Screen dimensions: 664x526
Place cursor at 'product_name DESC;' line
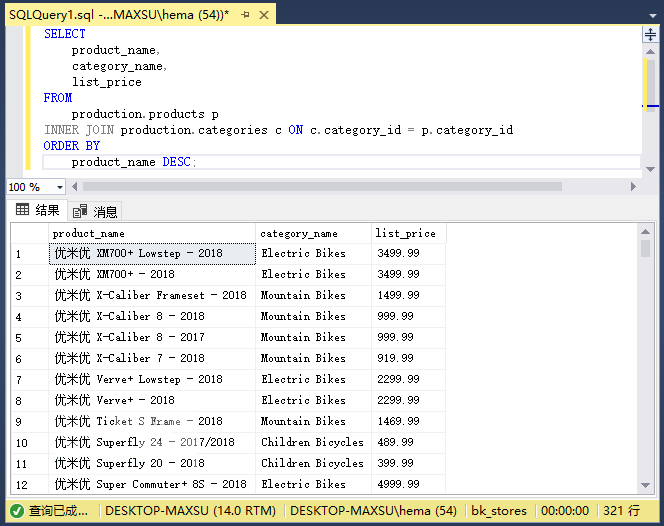pos(134,162)
